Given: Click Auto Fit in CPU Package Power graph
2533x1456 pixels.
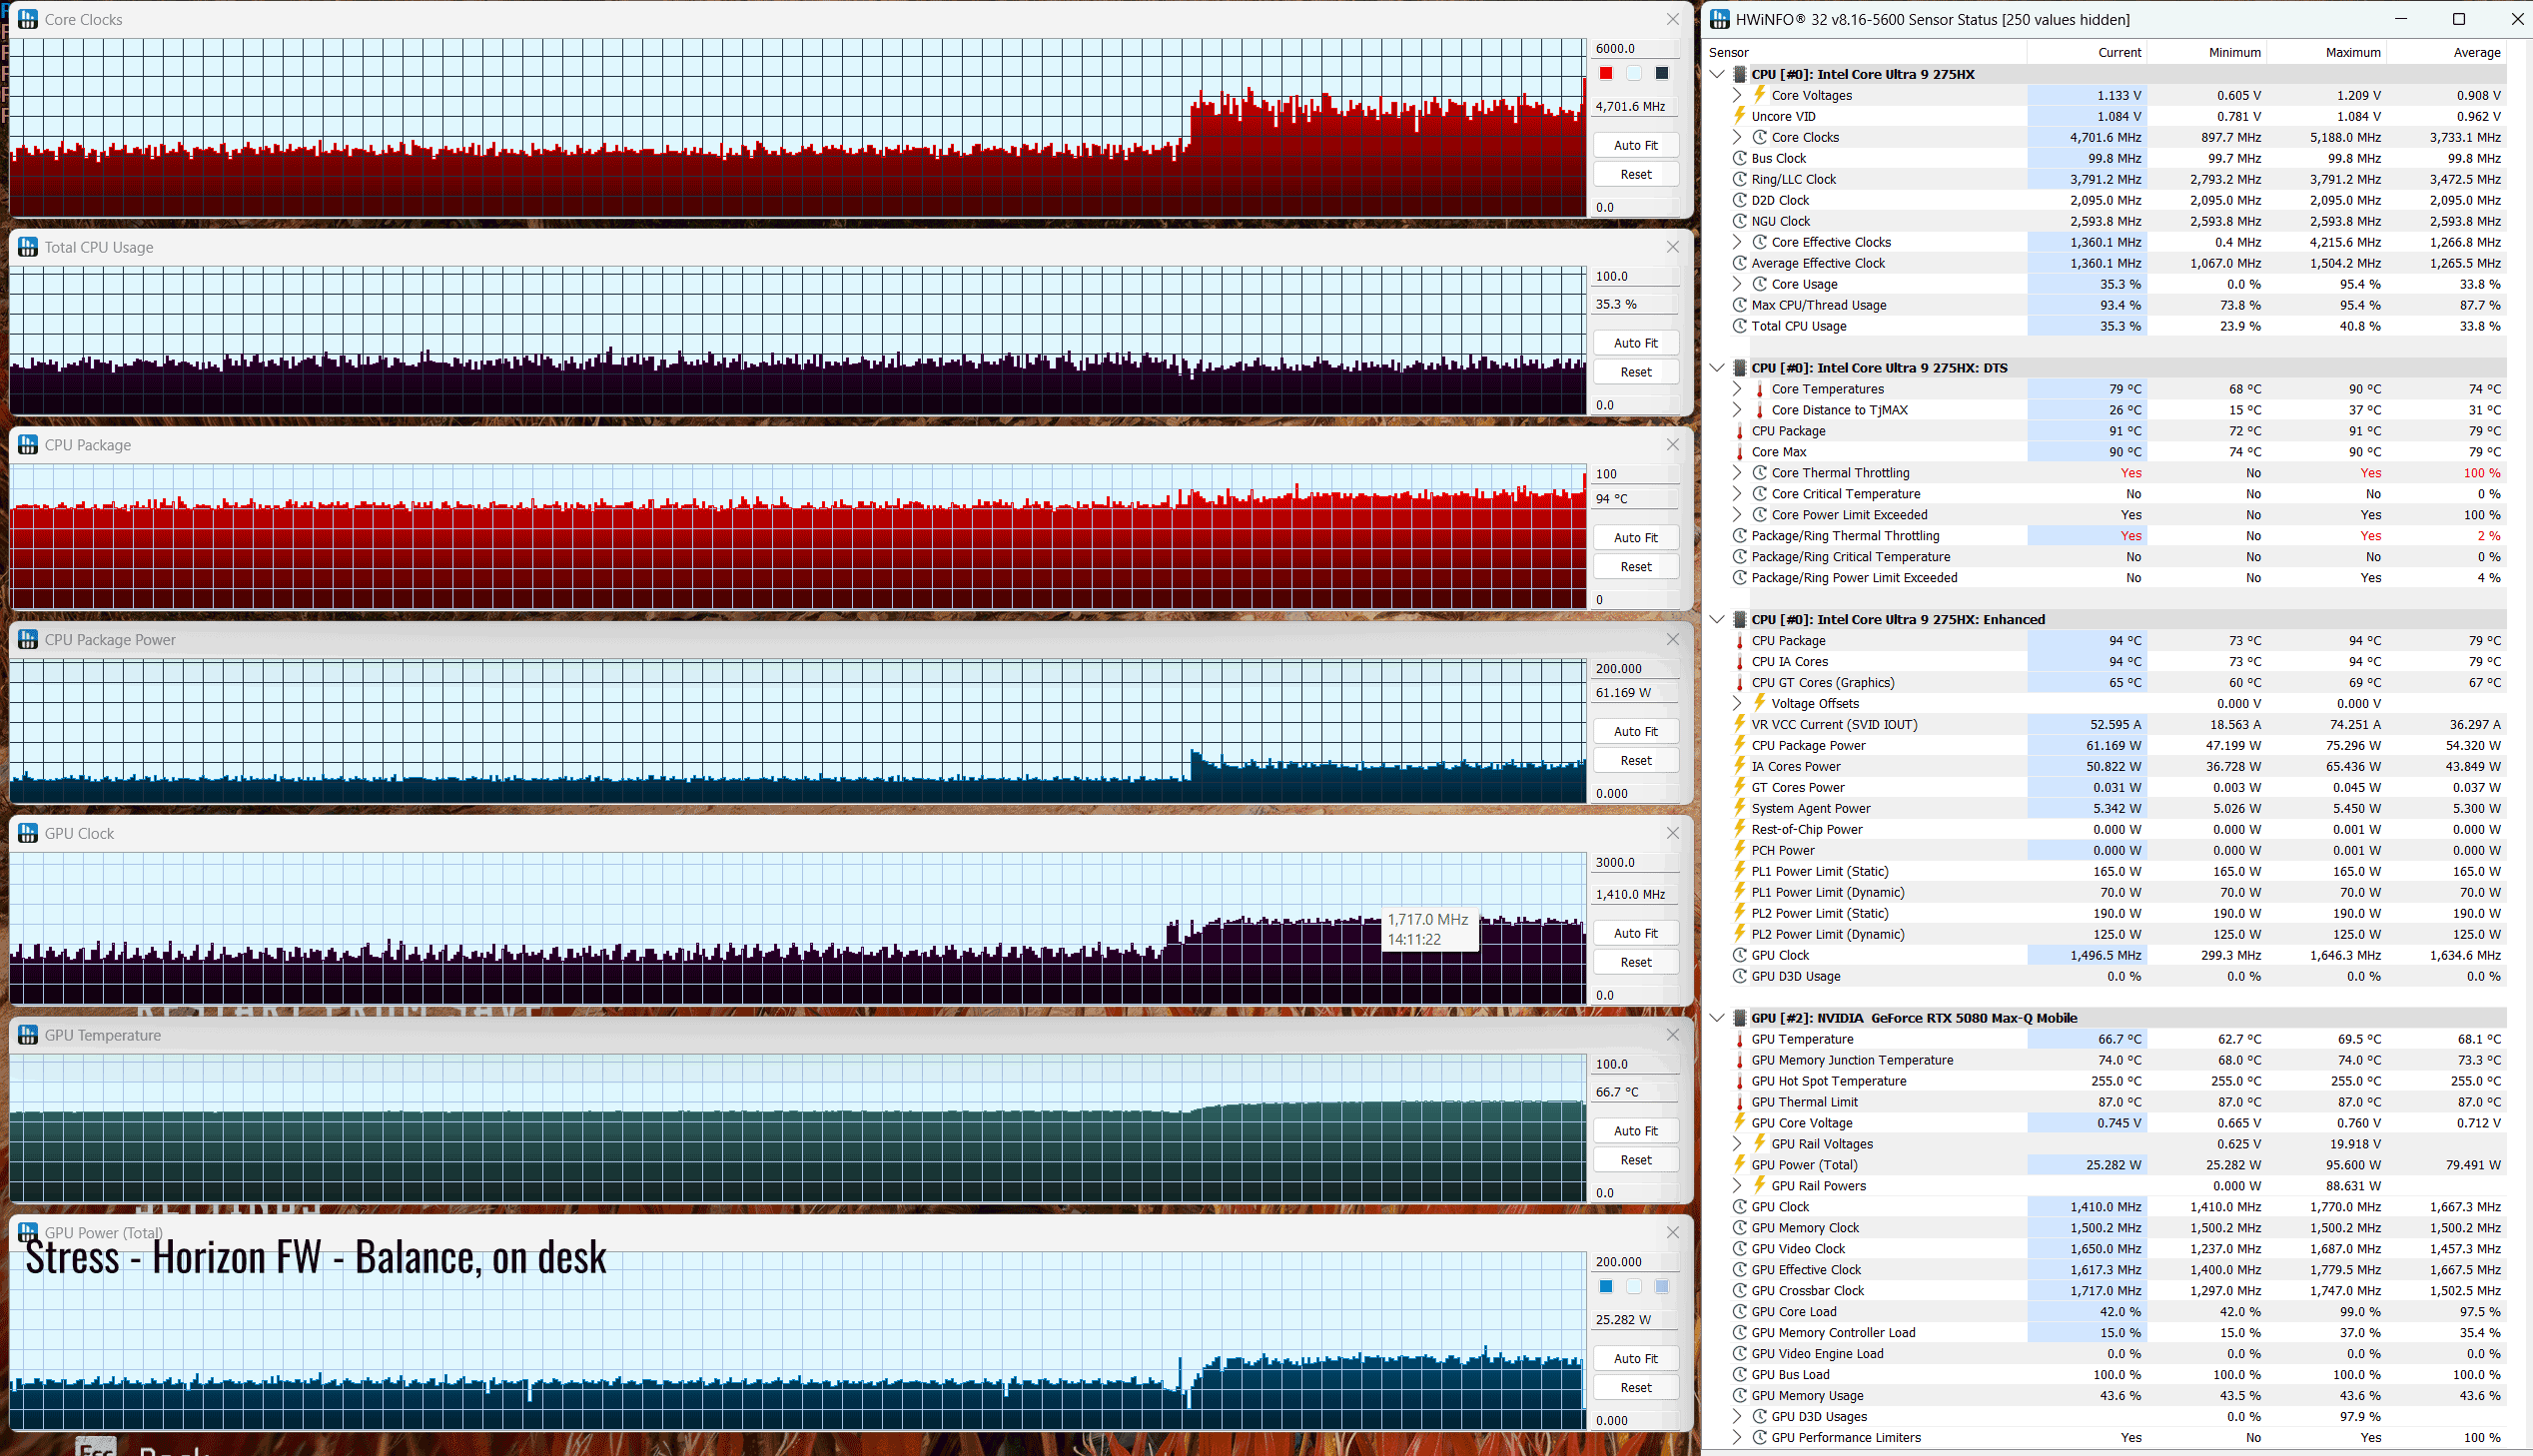Looking at the screenshot, I should tap(1635, 732).
